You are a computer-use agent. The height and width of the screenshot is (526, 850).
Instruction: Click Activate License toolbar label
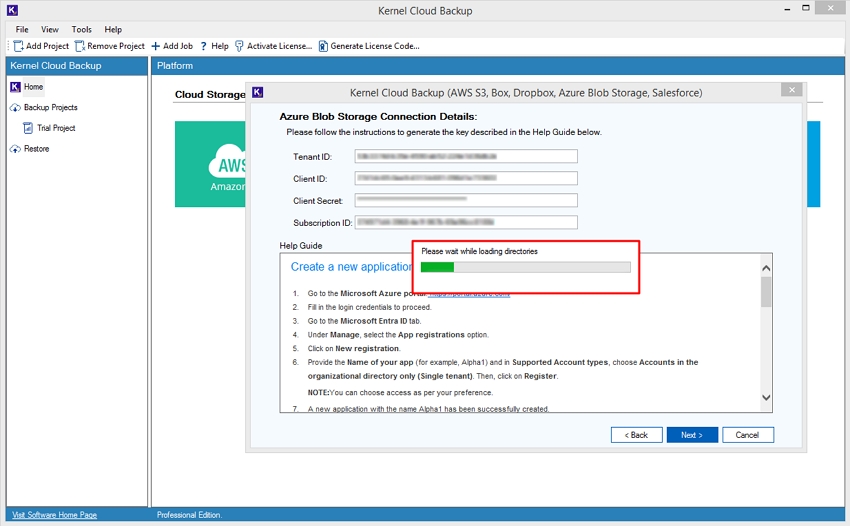click(279, 46)
